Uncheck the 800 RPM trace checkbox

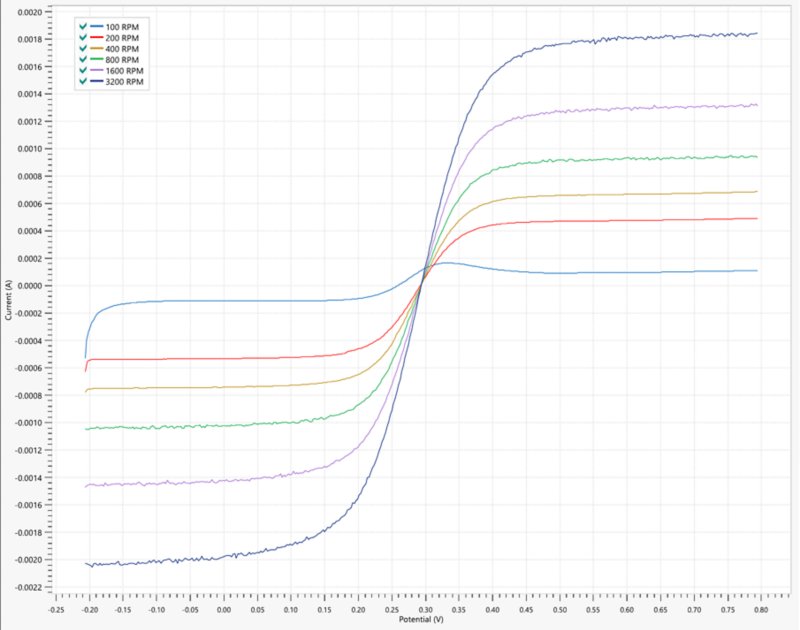point(83,60)
